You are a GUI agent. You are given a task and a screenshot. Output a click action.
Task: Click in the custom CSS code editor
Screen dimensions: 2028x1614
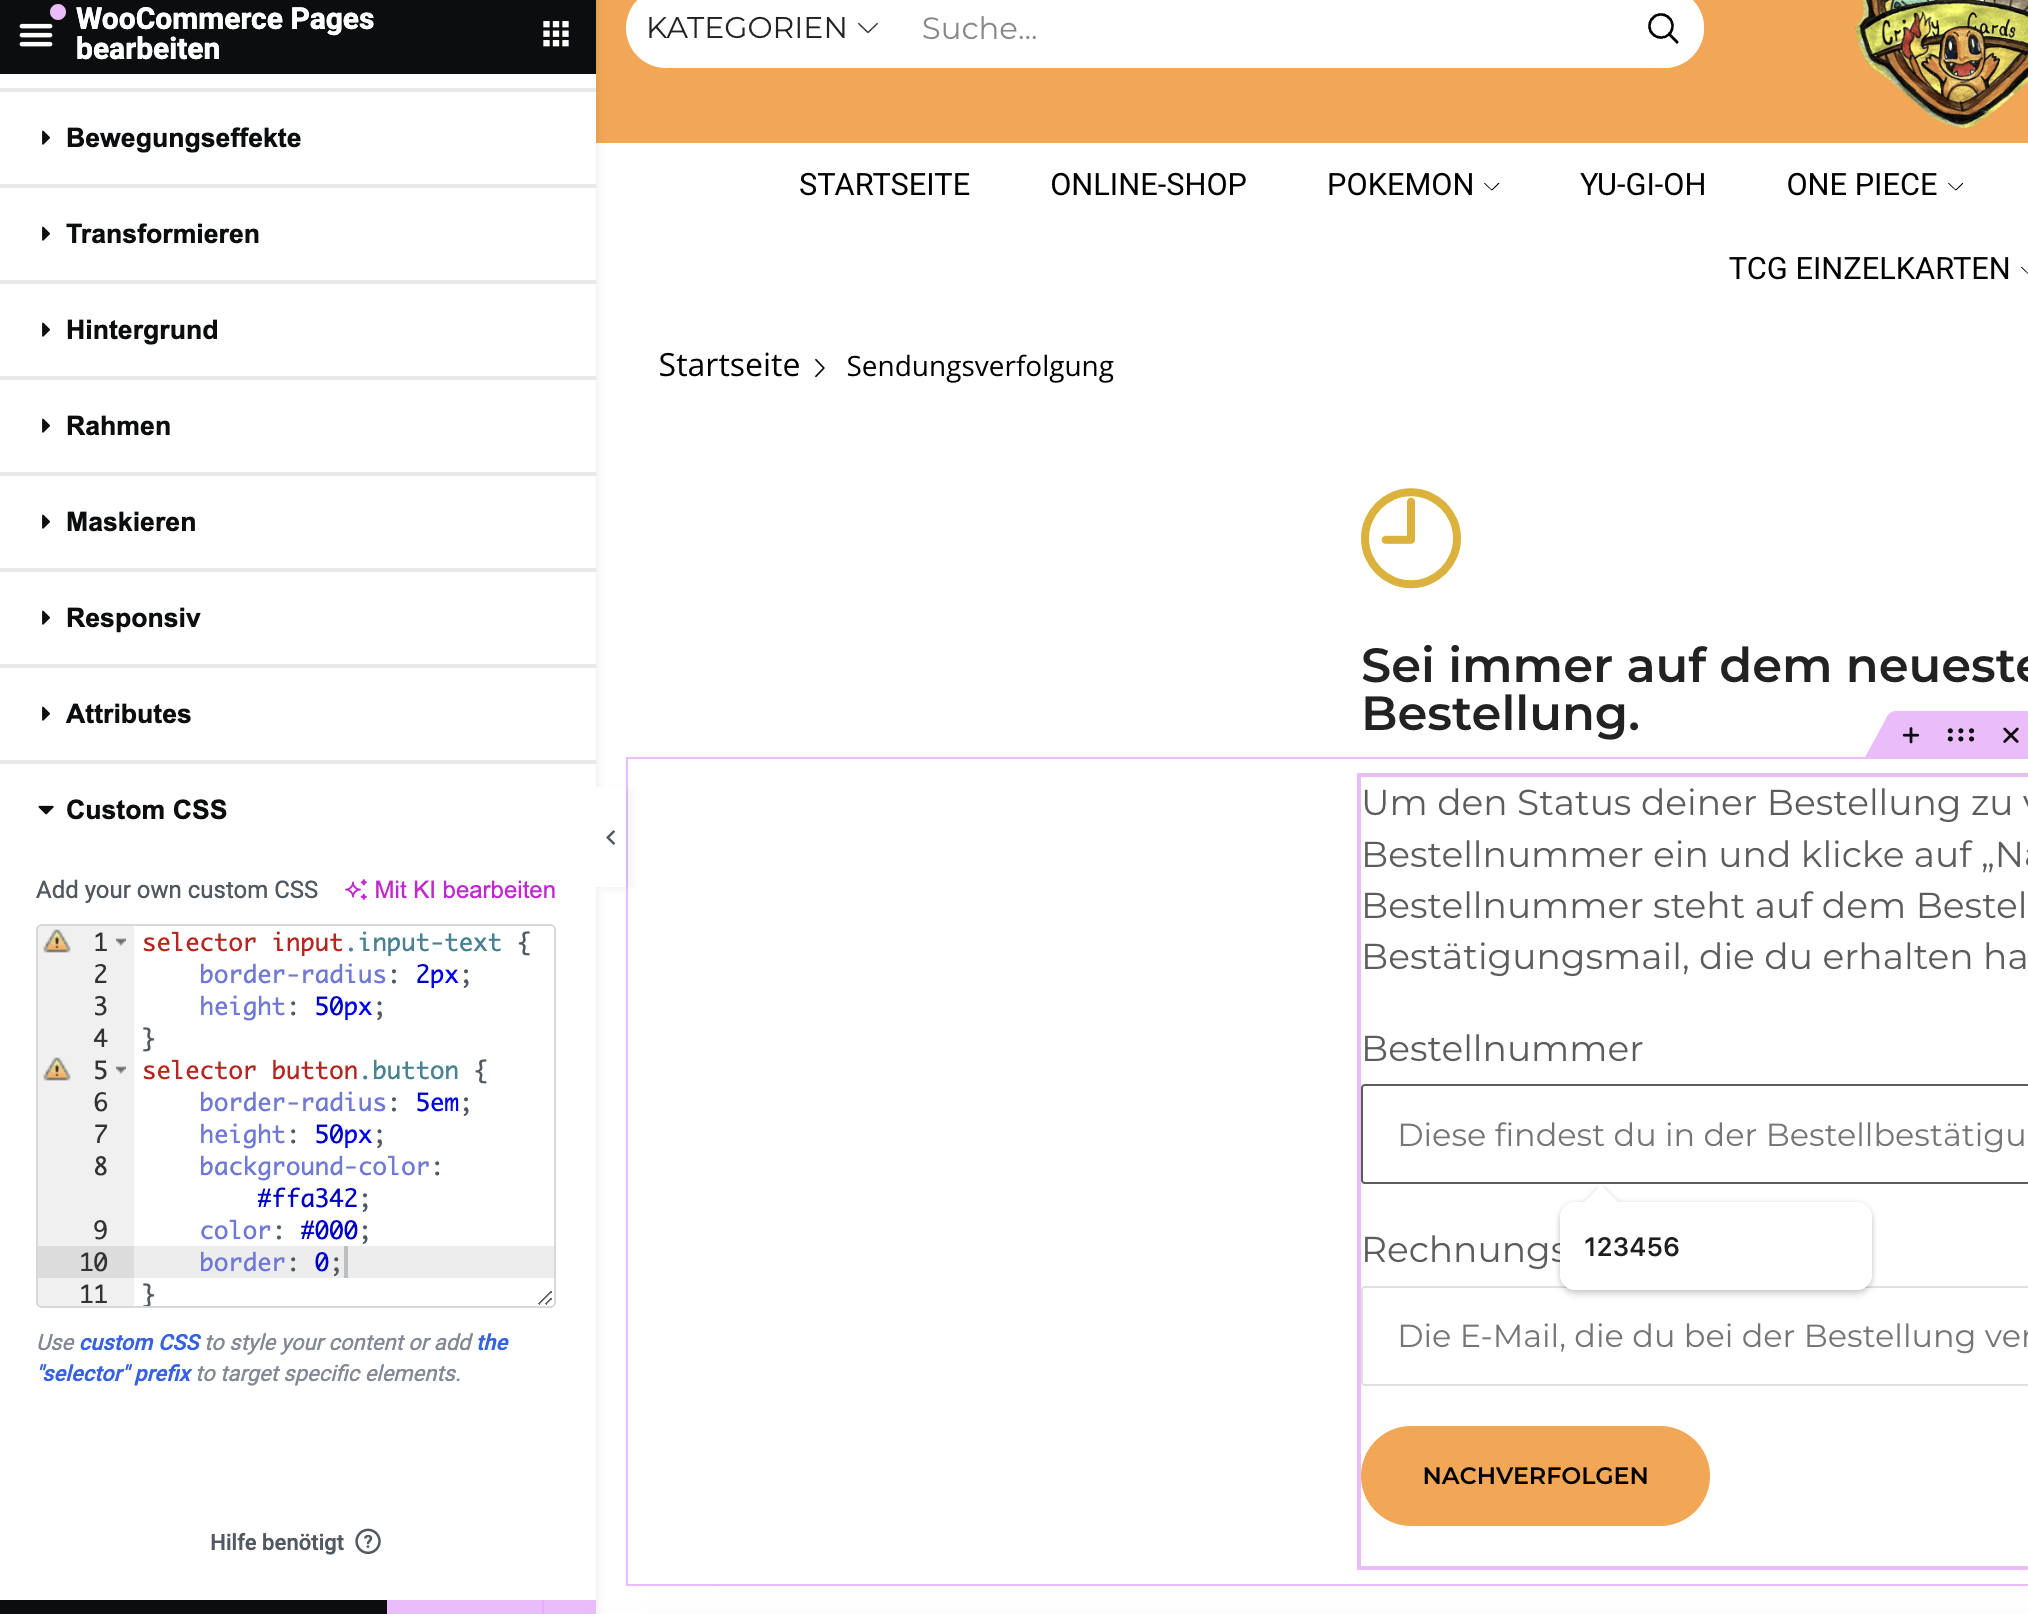pos(296,1116)
